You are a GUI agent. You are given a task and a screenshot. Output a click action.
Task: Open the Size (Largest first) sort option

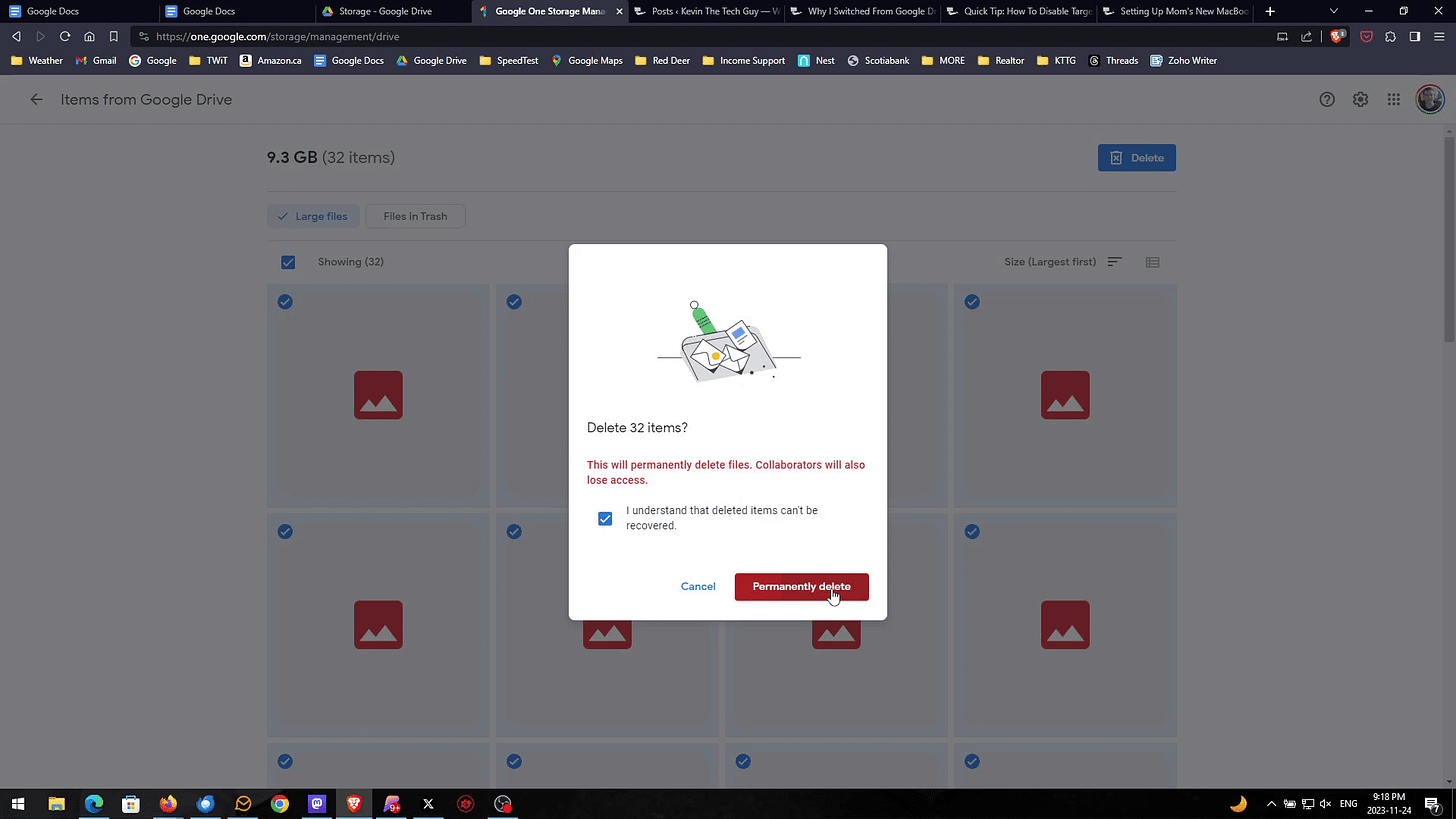pyautogui.click(x=1050, y=262)
